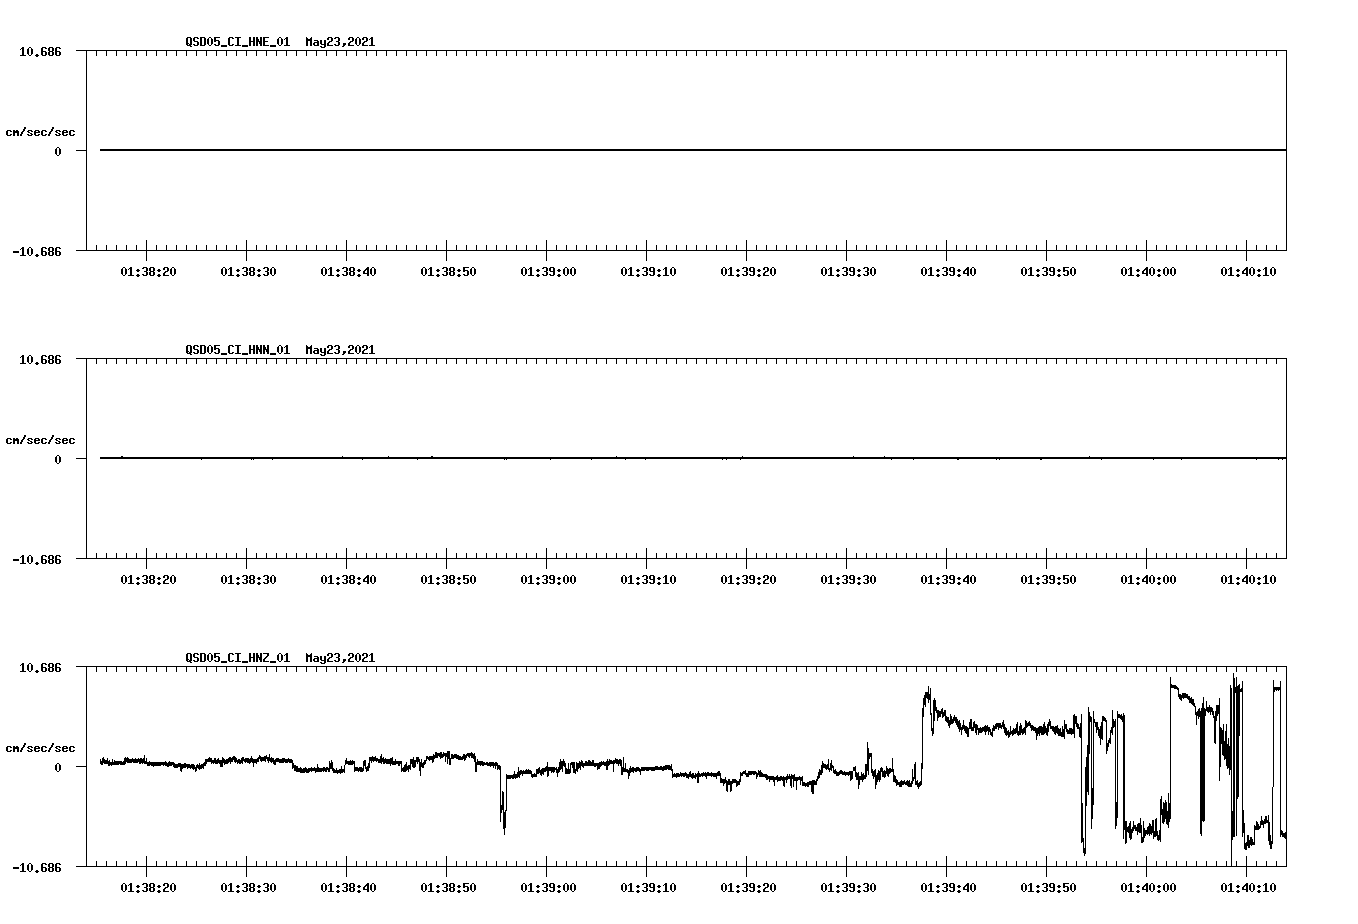
Task: Click time label 01:38:50 under HNZ plot
Action: pyautogui.click(x=448, y=888)
